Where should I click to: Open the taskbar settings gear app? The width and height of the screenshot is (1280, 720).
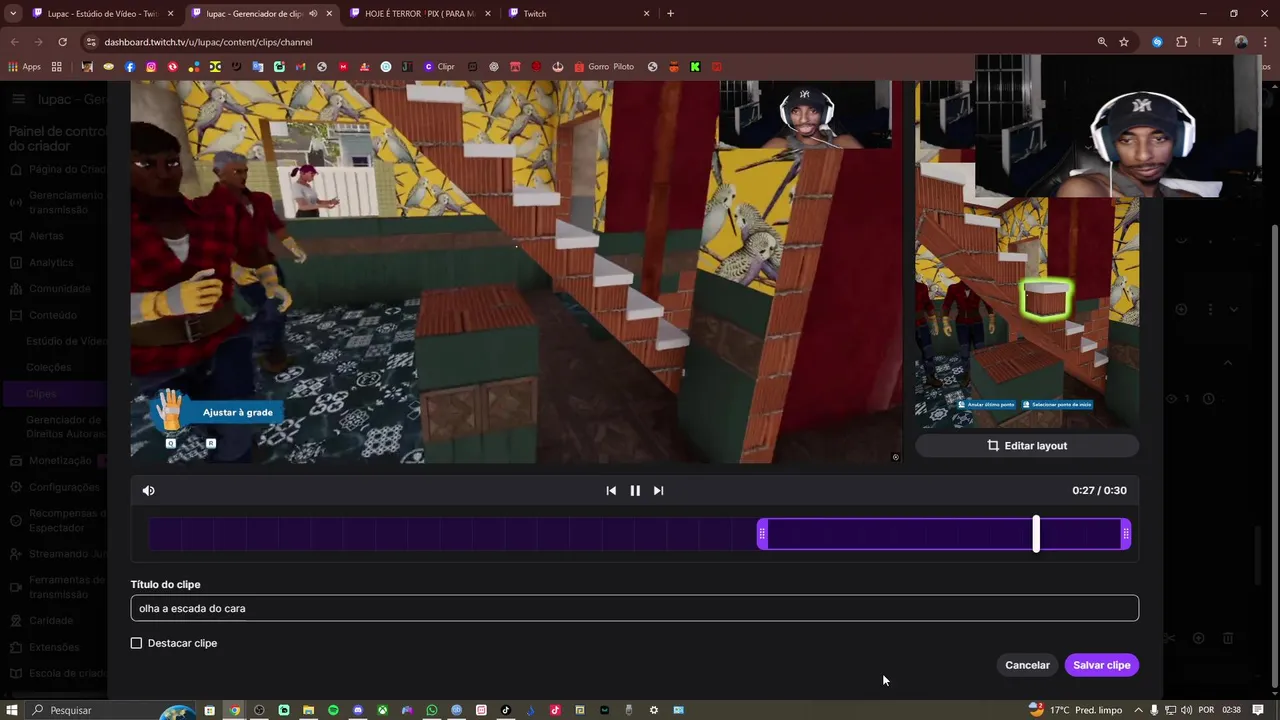coord(654,710)
